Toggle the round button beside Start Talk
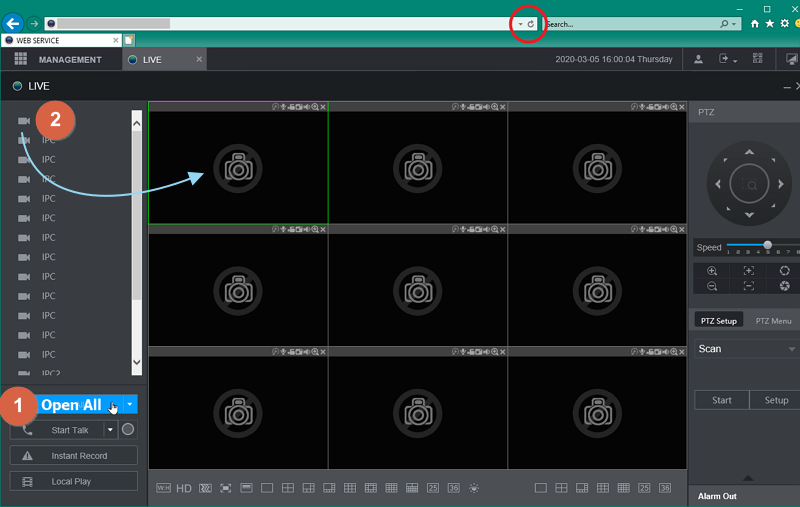 (x=127, y=430)
